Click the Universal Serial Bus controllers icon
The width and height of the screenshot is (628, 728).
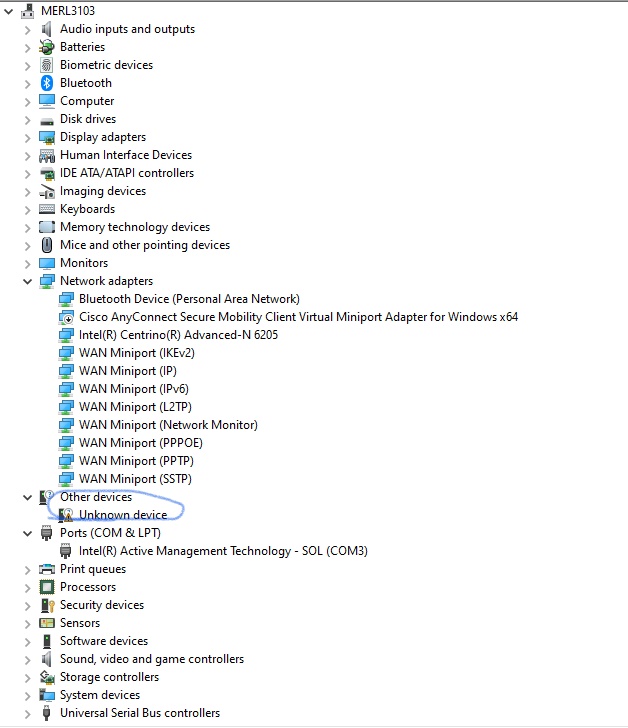46,713
